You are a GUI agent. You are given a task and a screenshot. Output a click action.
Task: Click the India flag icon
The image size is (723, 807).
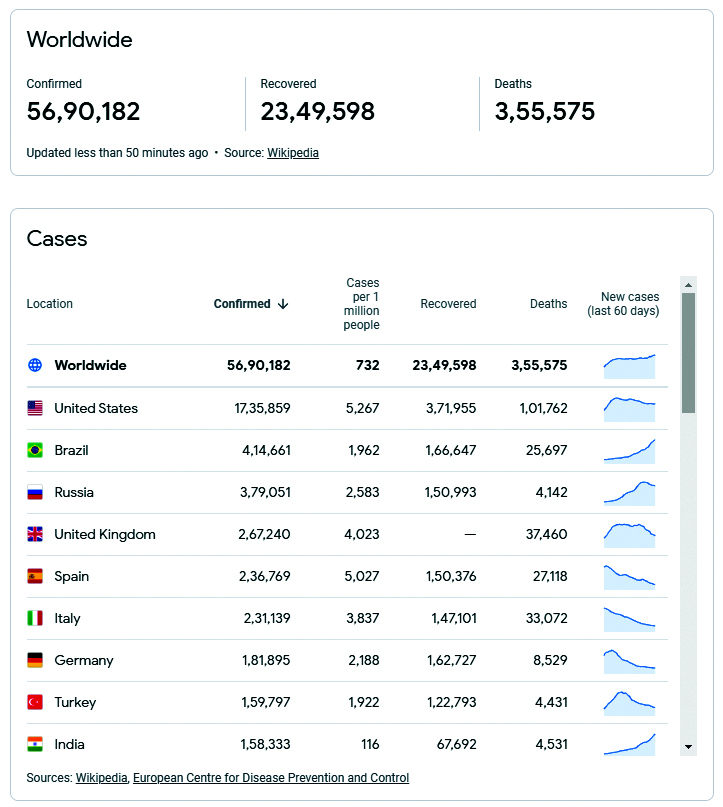[x=35, y=744]
